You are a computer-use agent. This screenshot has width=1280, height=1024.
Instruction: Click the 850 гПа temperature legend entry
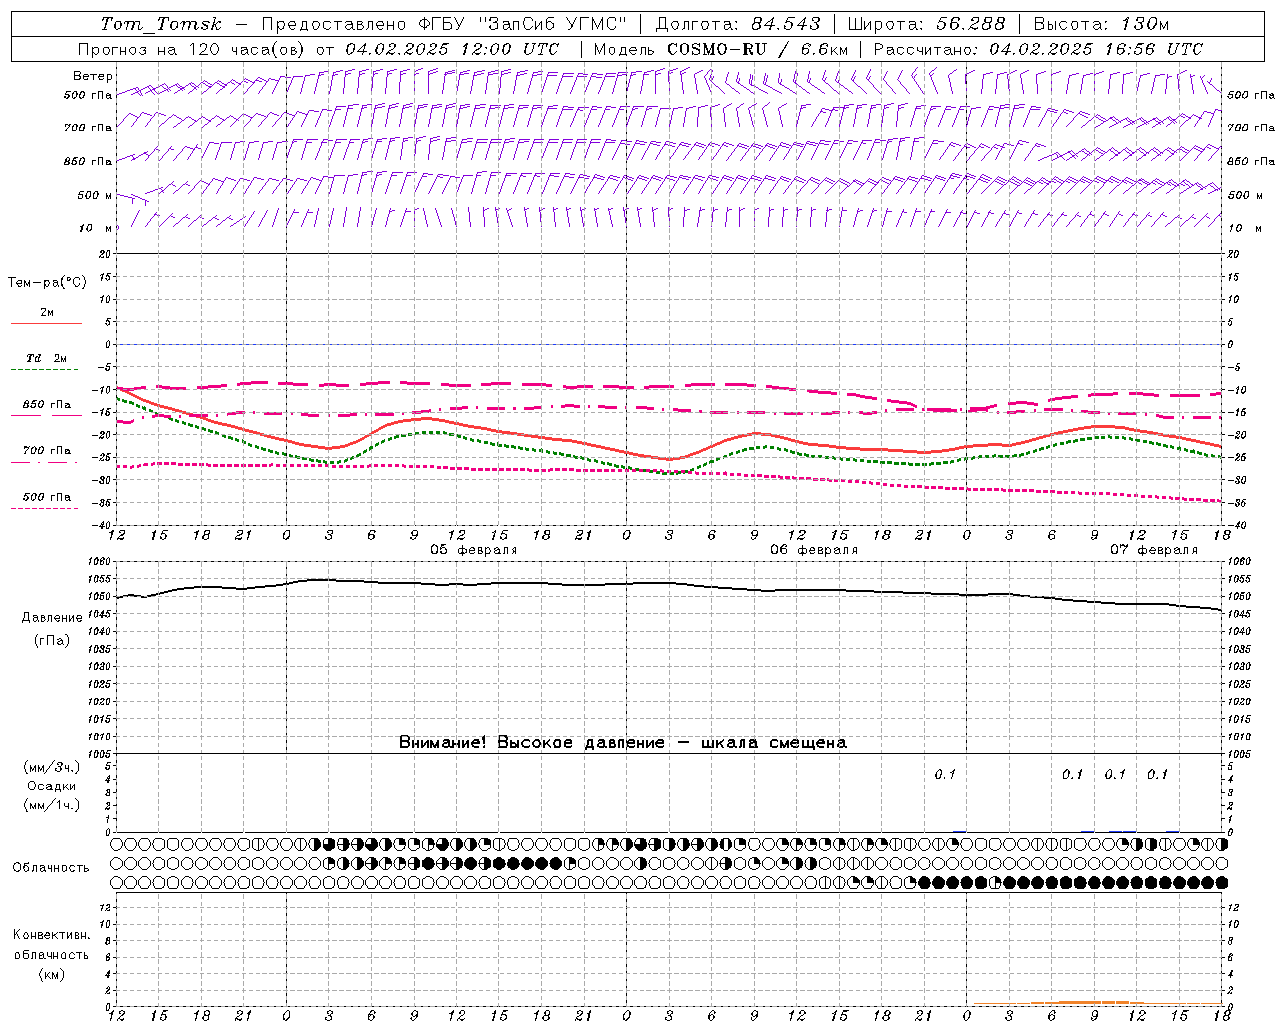[x=46, y=409]
